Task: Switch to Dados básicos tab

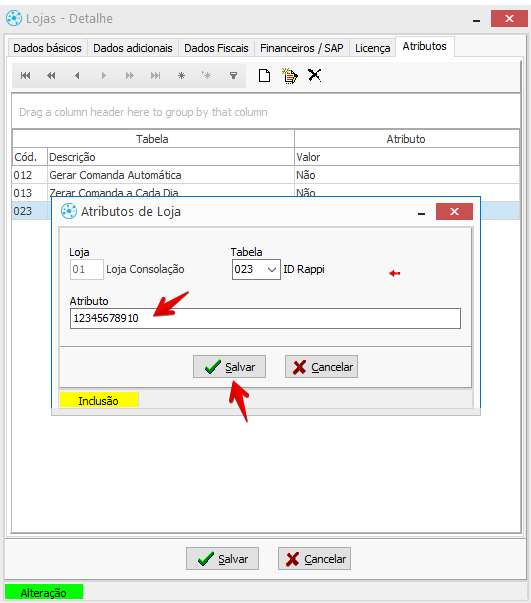Action: (47, 48)
